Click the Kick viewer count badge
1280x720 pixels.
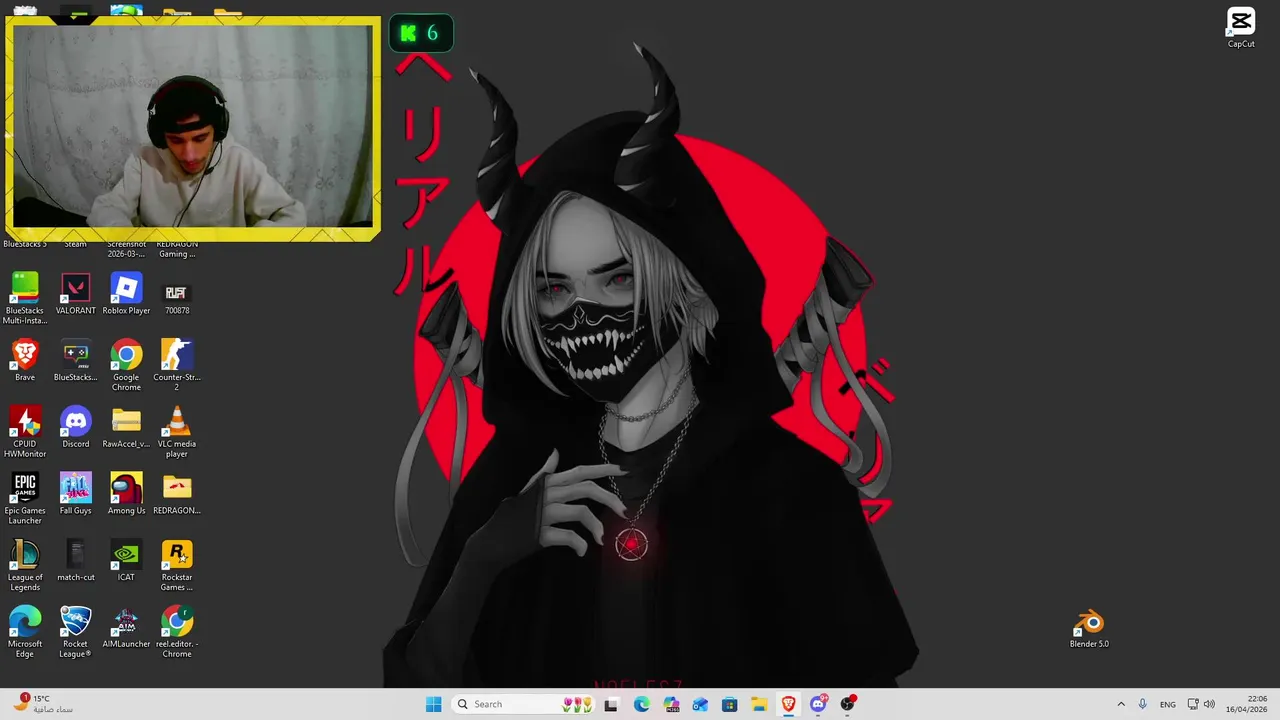click(421, 33)
